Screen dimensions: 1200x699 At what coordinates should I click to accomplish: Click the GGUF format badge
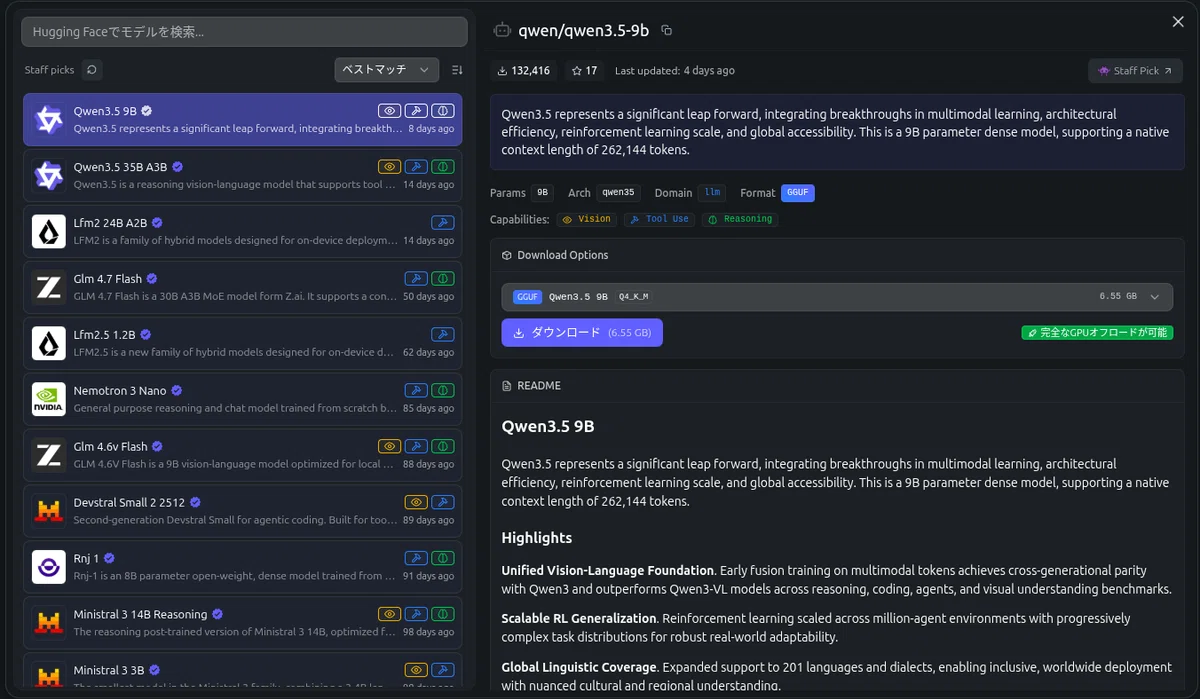pos(799,193)
